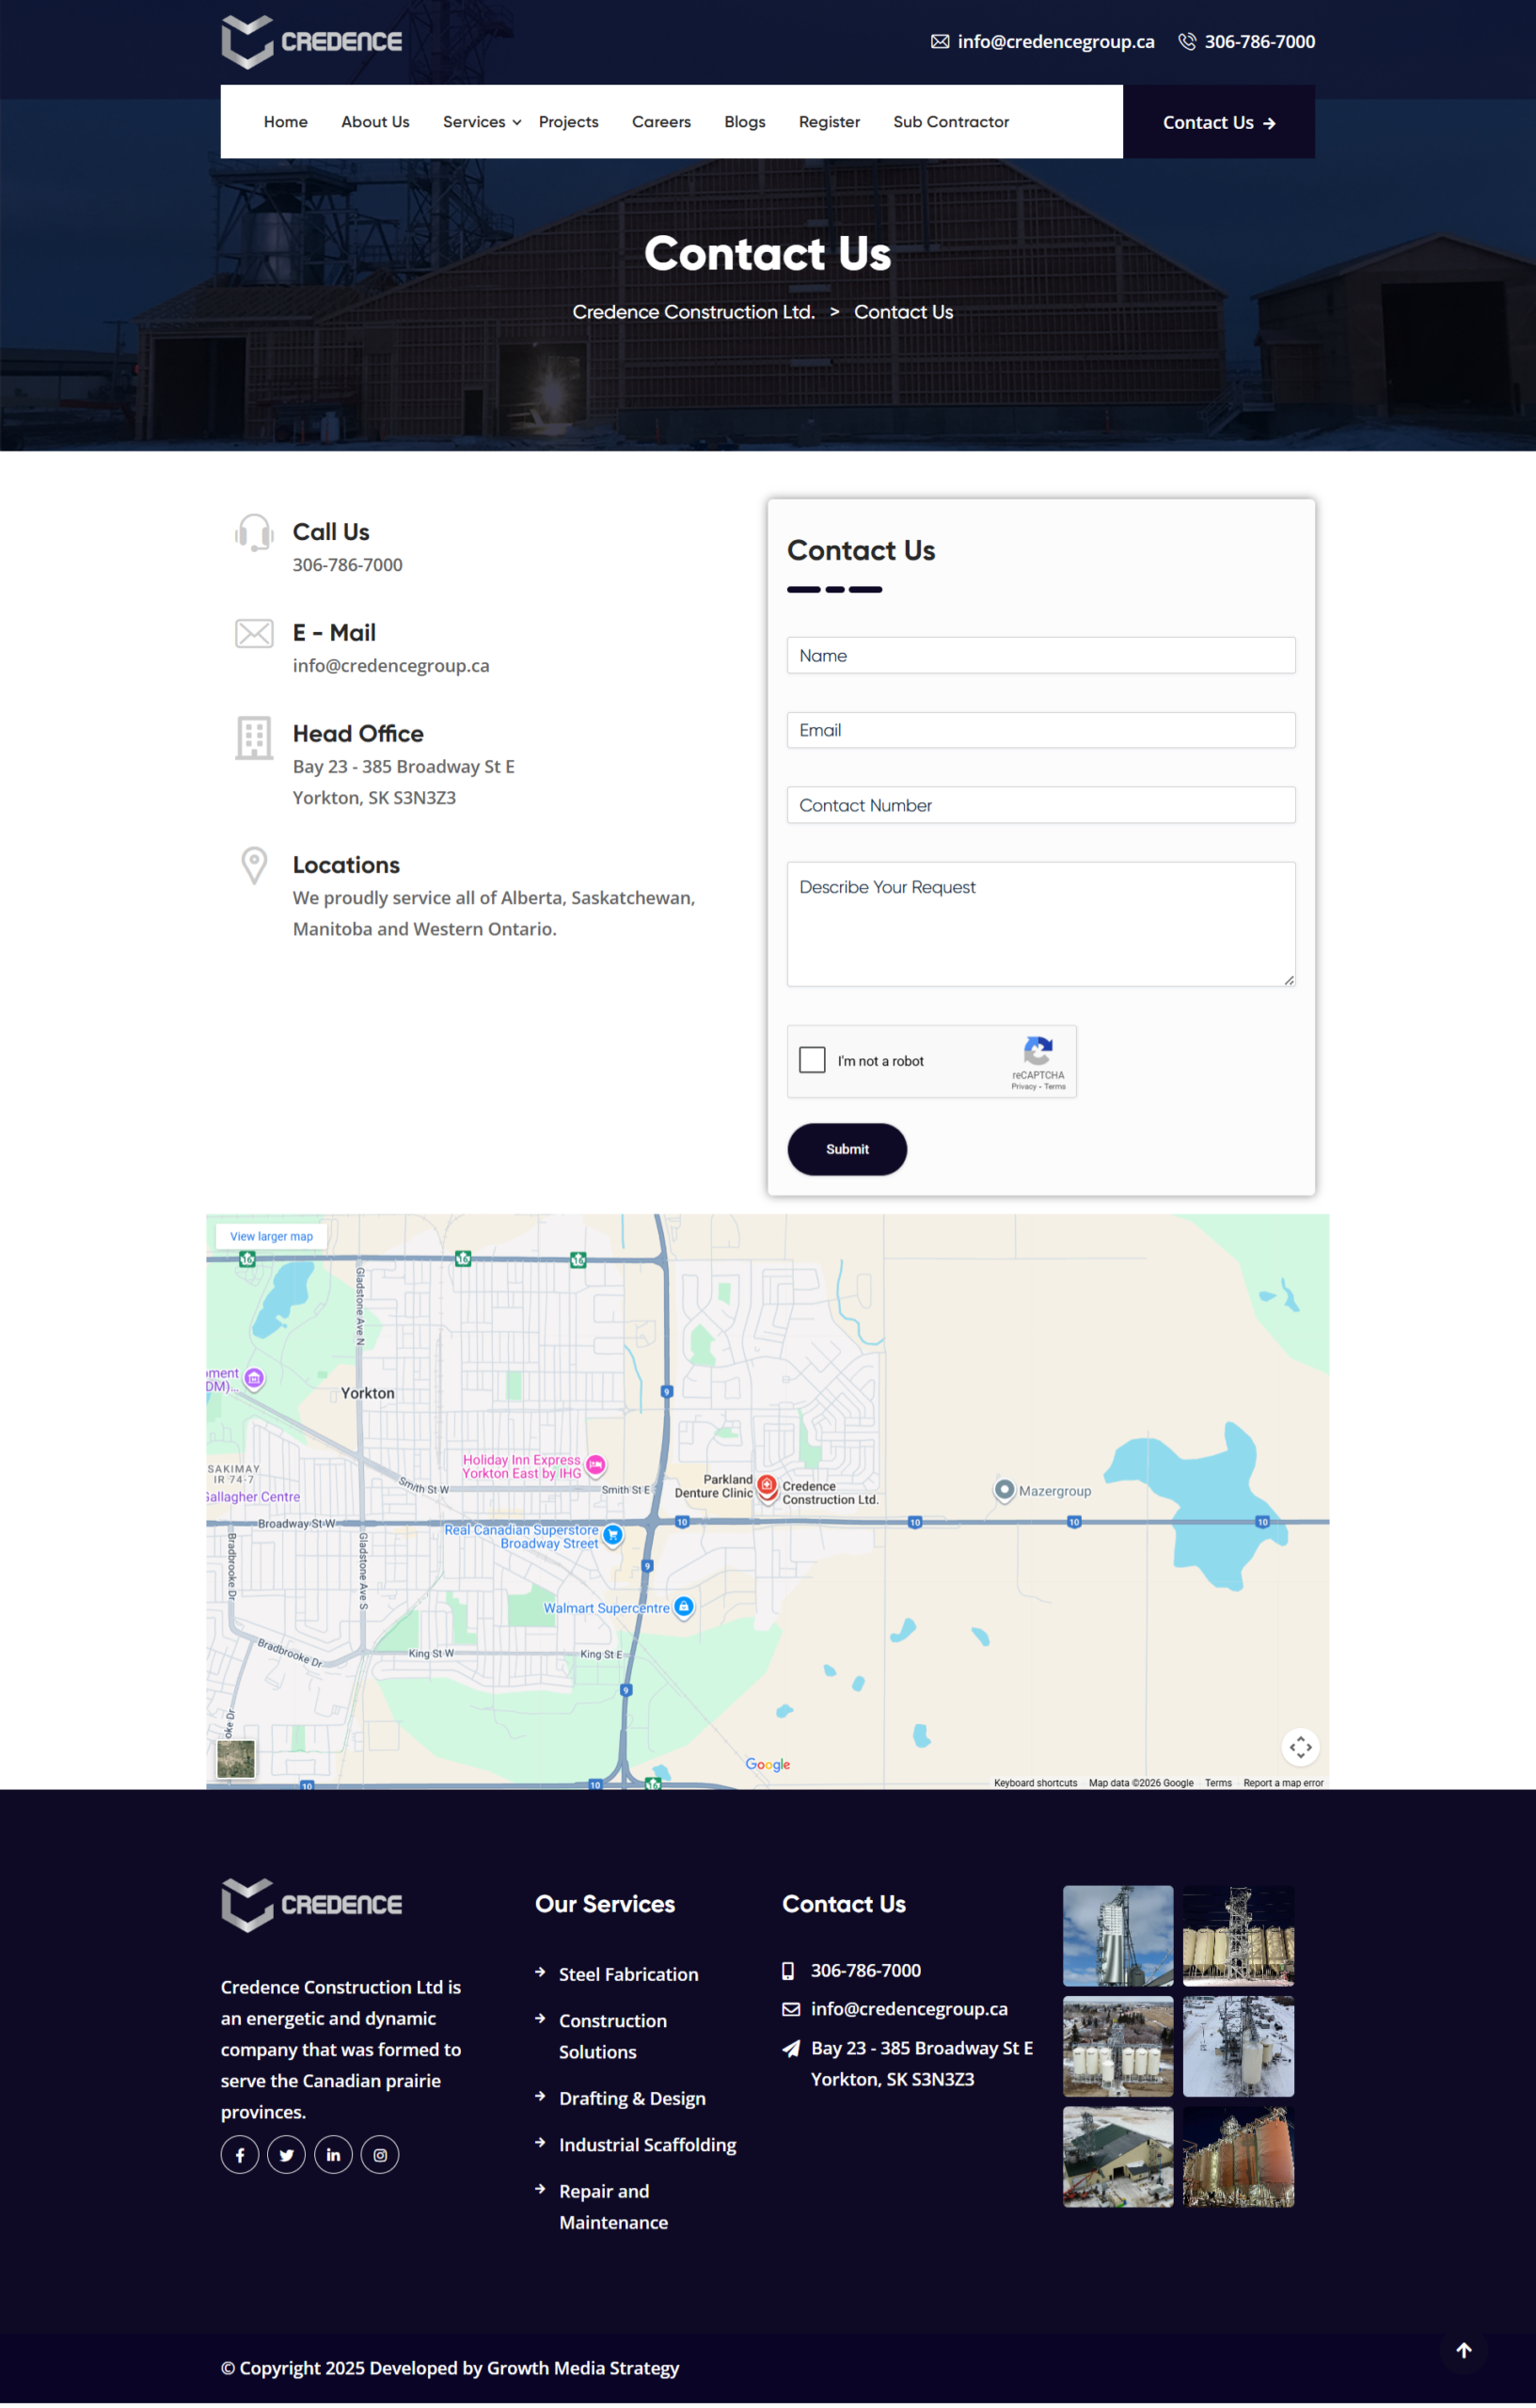Screen dimensions: 1536x2408
Task: Expand the Services dropdown menu
Action: point(481,122)
